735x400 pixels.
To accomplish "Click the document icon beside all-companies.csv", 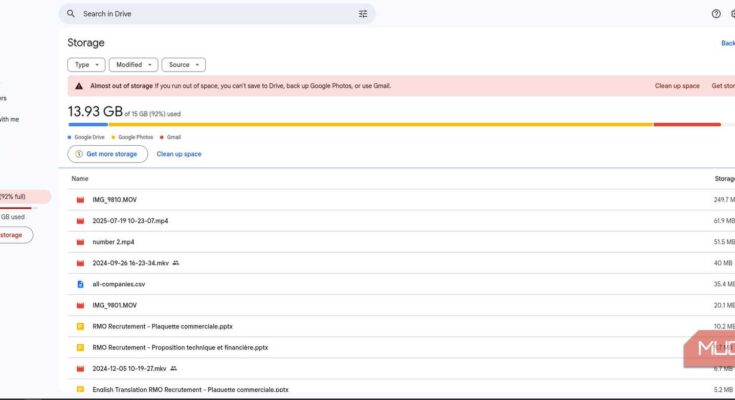I will 80,284.
